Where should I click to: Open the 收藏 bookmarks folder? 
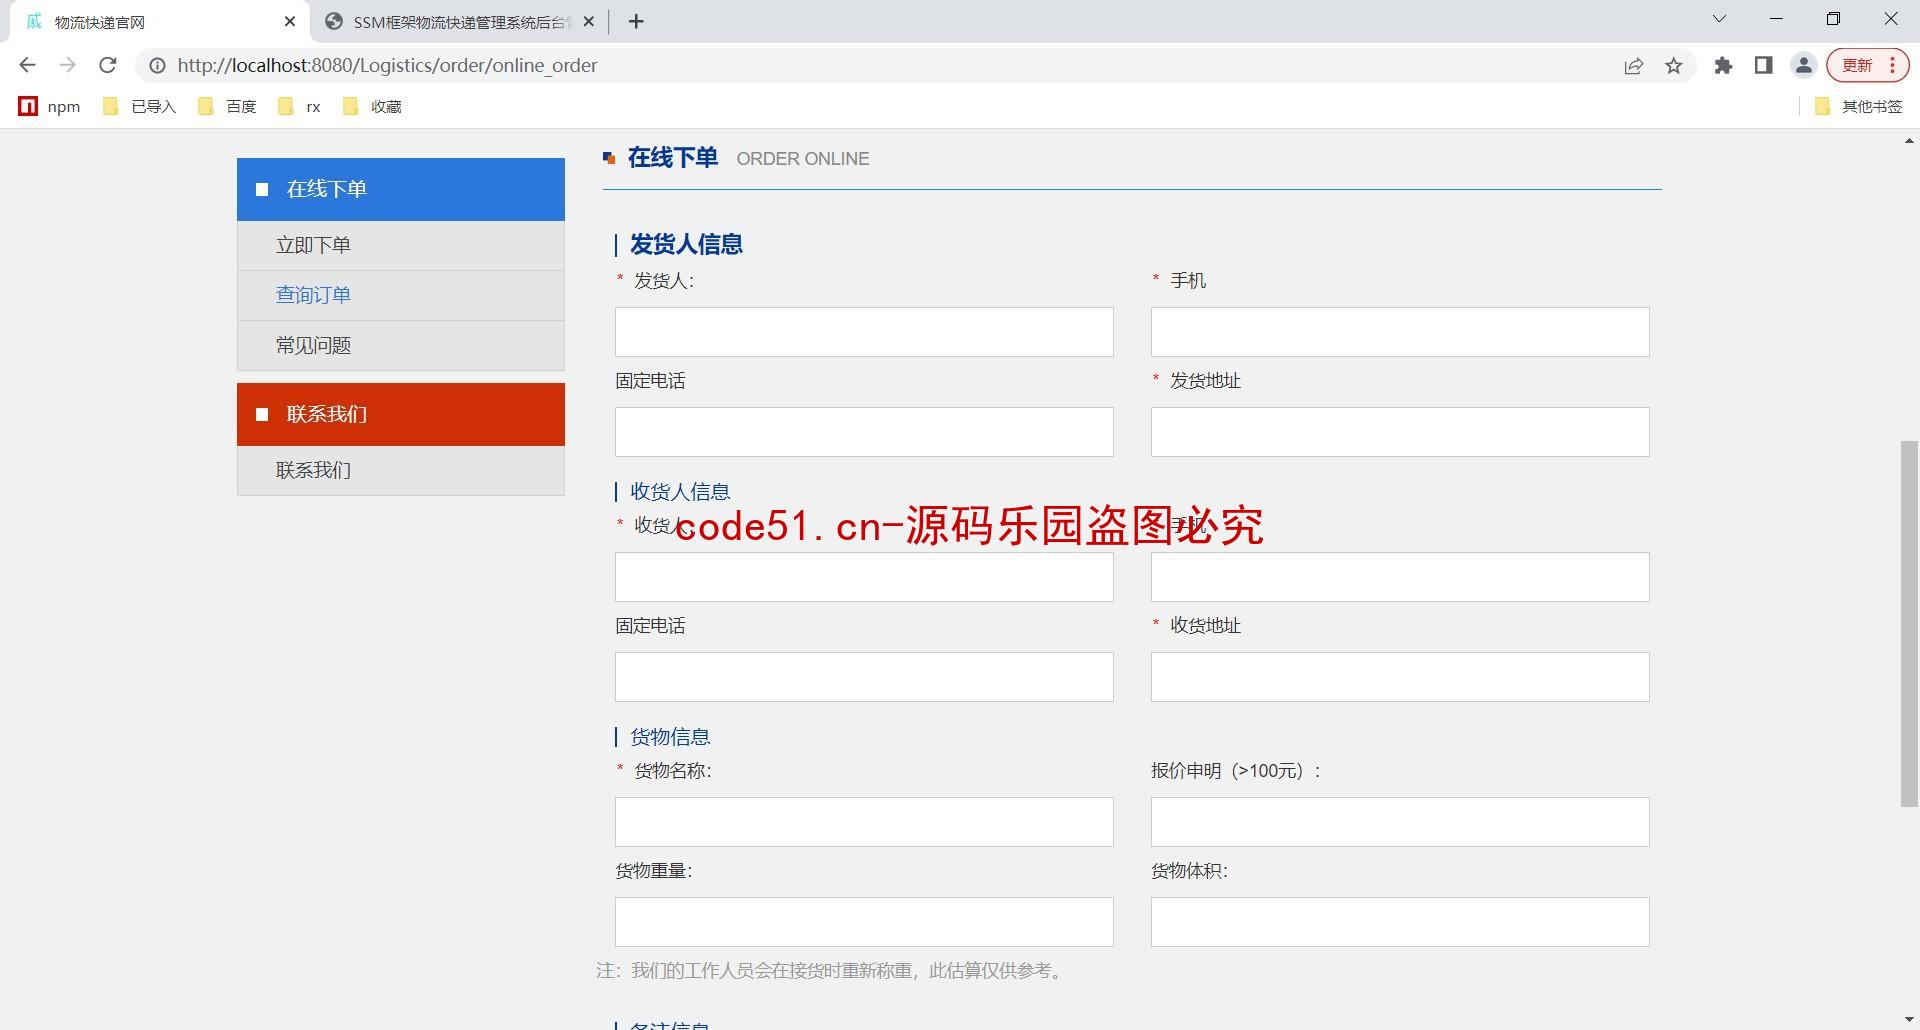[372, 106]
